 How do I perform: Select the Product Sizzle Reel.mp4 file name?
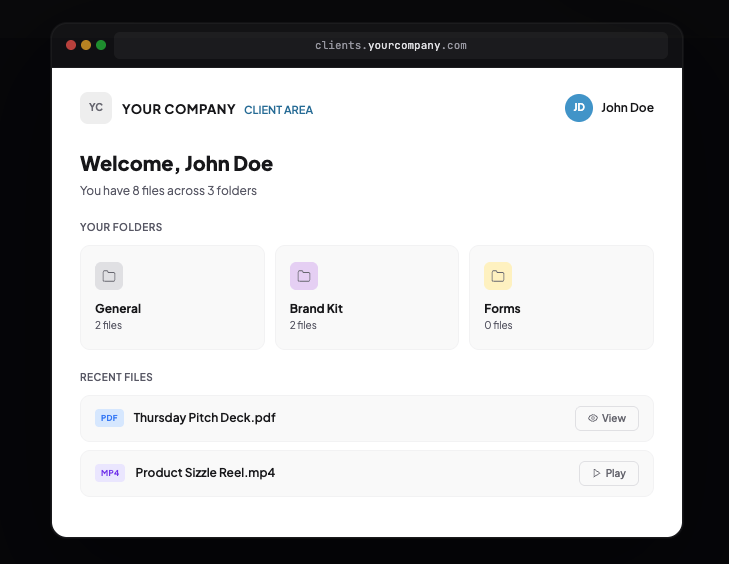click(x=205, y=473)
